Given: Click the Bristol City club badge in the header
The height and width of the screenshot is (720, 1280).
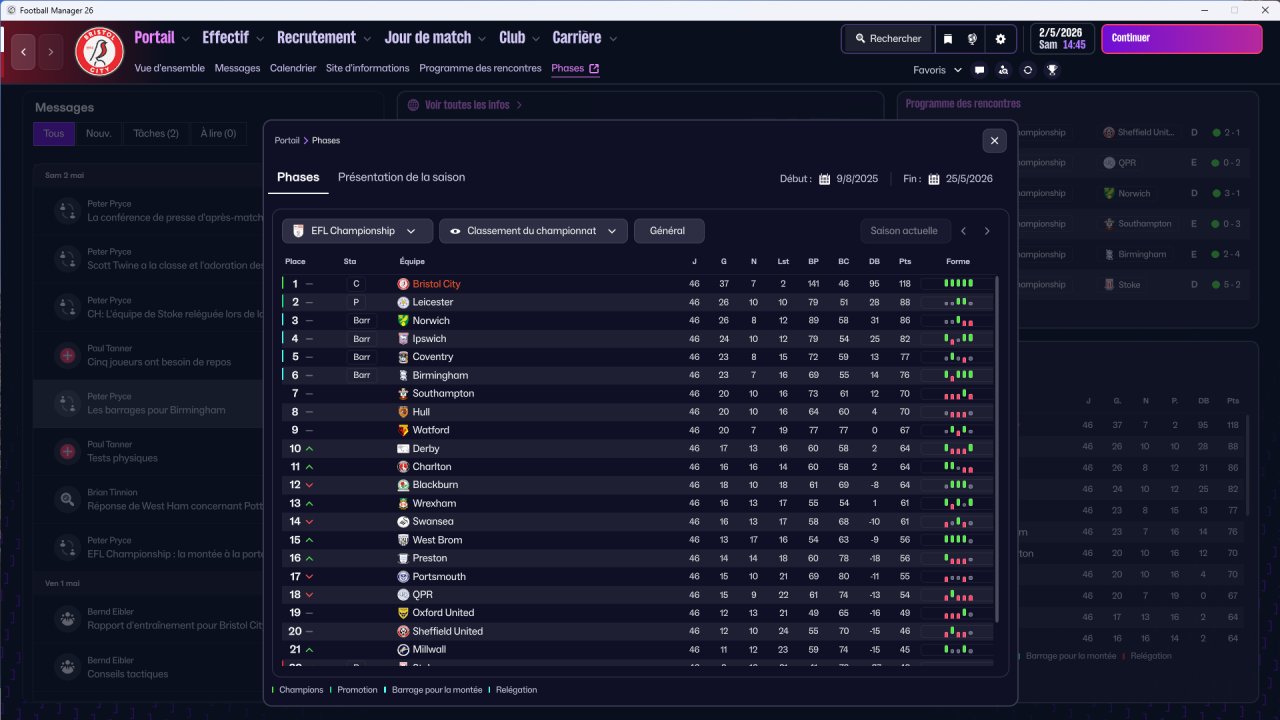Looking at the screenshot, I should tap(99, 51).
